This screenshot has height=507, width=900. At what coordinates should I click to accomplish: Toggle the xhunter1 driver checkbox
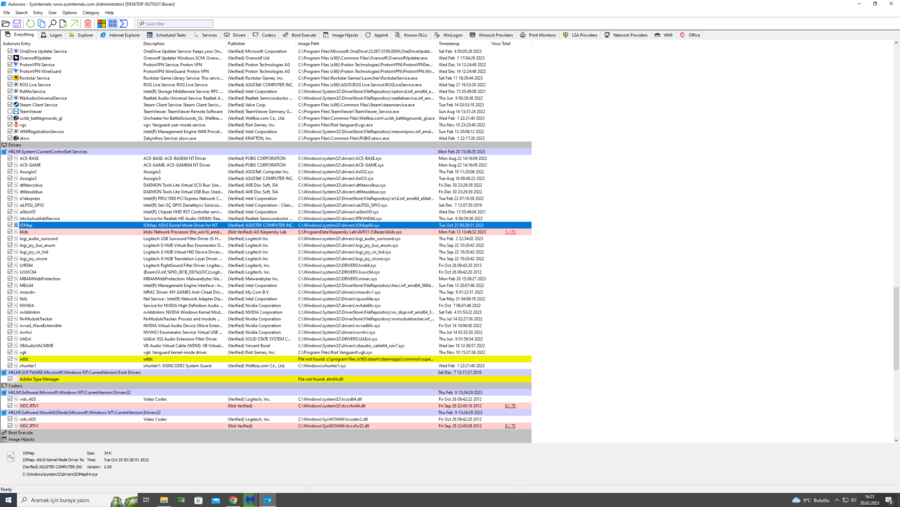pos(10,366)
